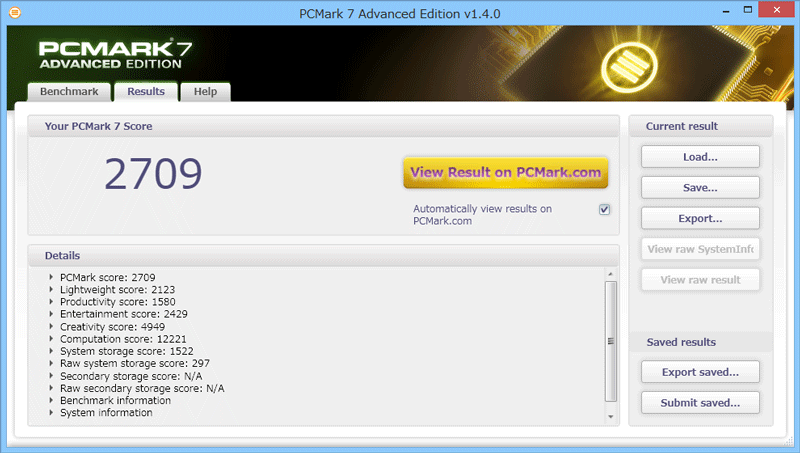Click the Details scrollbar up arrow

point(611,274)
